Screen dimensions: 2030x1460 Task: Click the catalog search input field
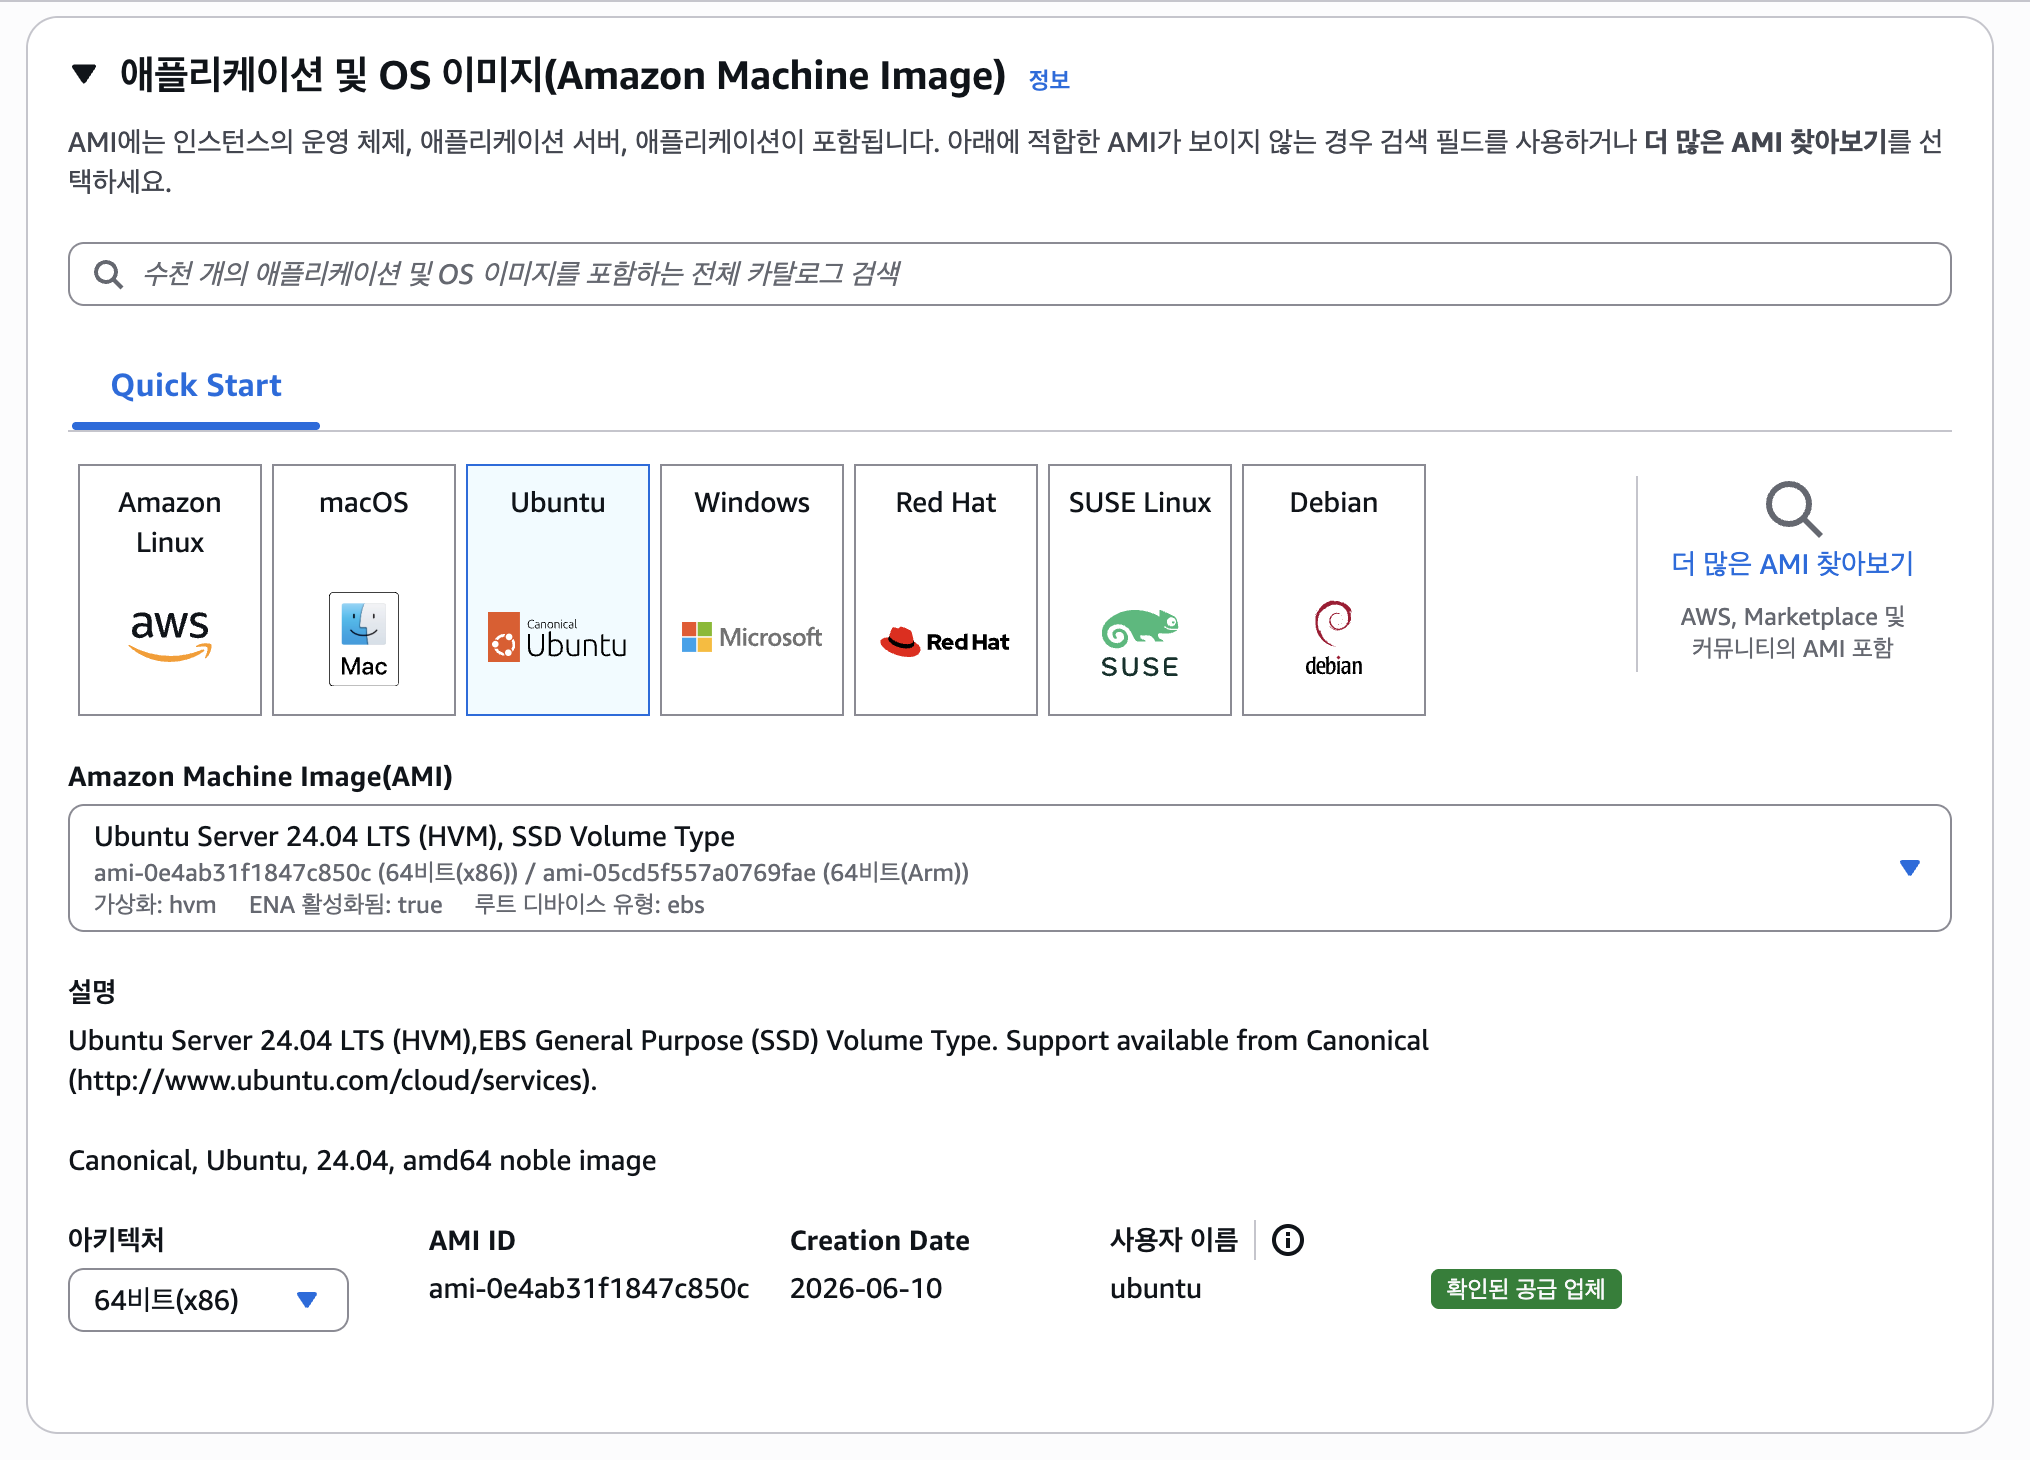coord(1010,274)
